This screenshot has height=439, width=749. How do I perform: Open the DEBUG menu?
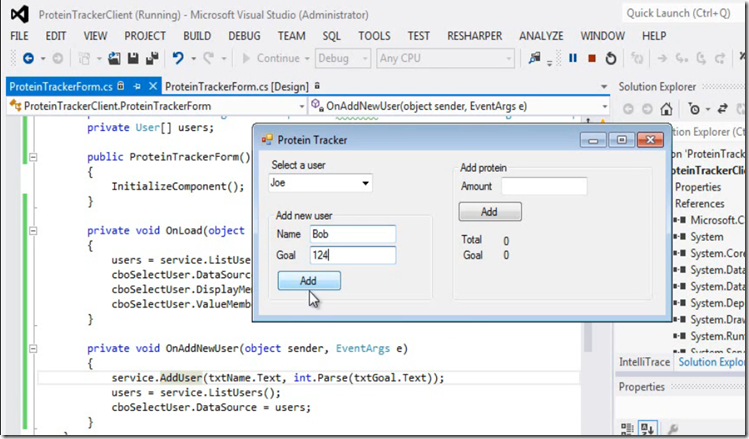click(244, 36)
